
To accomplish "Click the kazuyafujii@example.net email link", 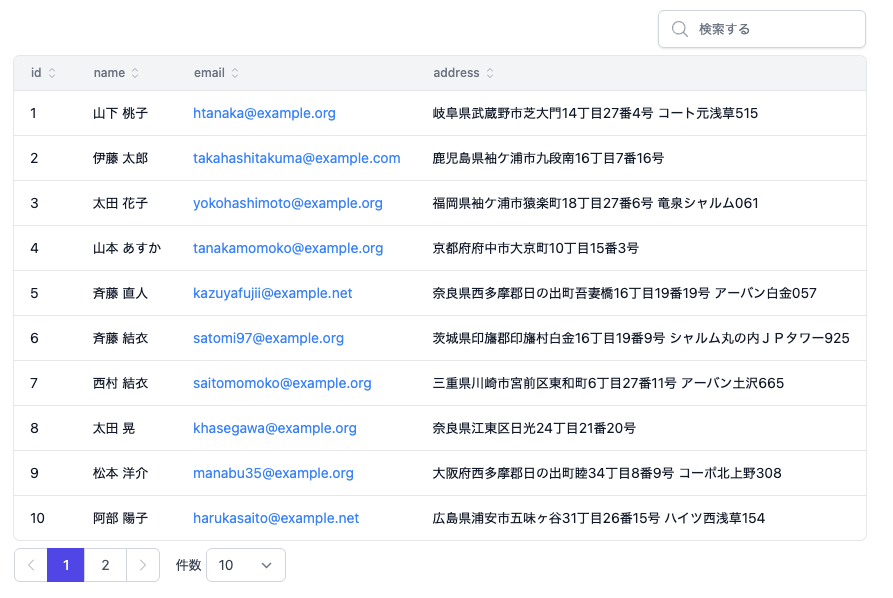I will point(272,293).
